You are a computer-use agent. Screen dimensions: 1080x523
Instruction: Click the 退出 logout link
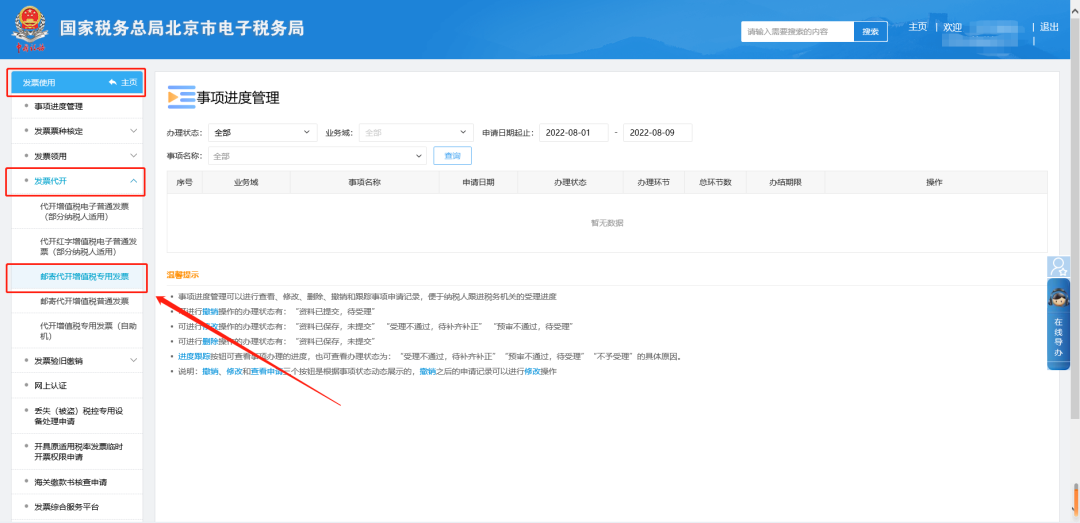pyautogui.click(x=1049, y=27)
